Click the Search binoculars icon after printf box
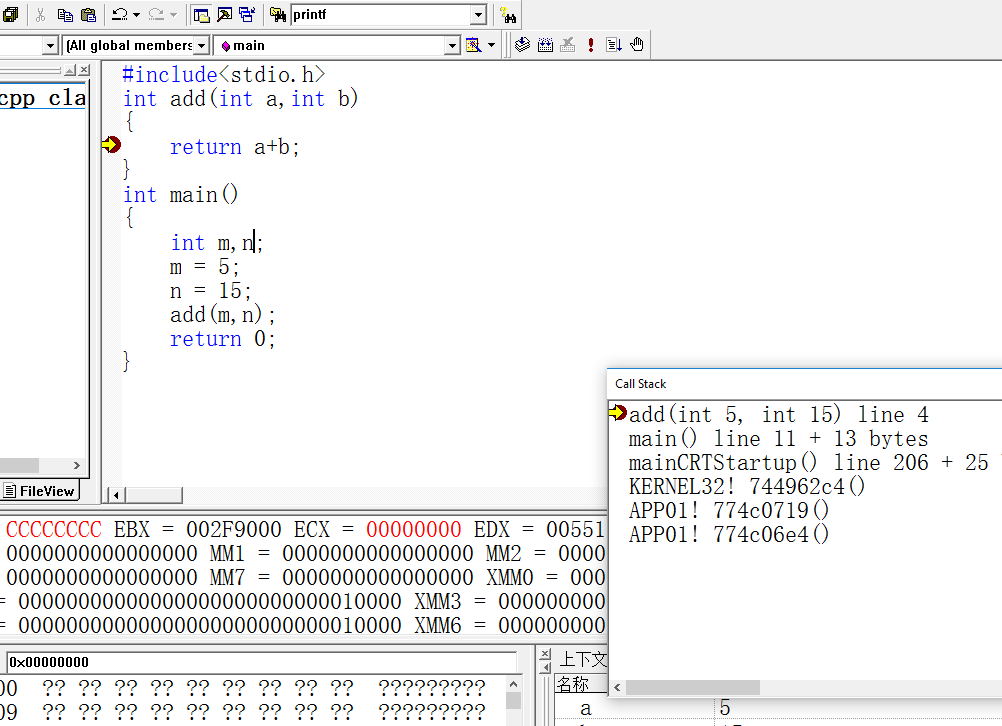1002x726 pixels. pos(508,15)
